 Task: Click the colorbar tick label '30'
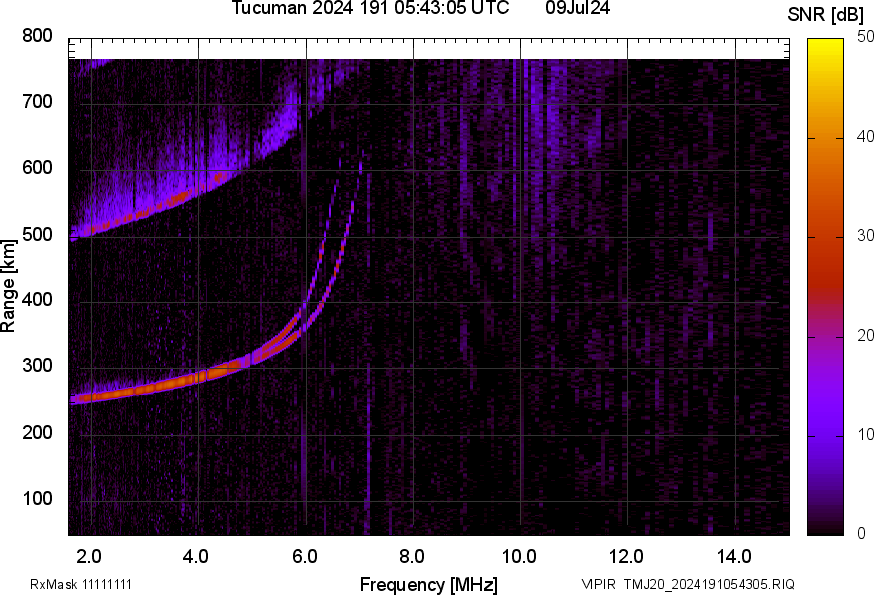click(865, 235)
